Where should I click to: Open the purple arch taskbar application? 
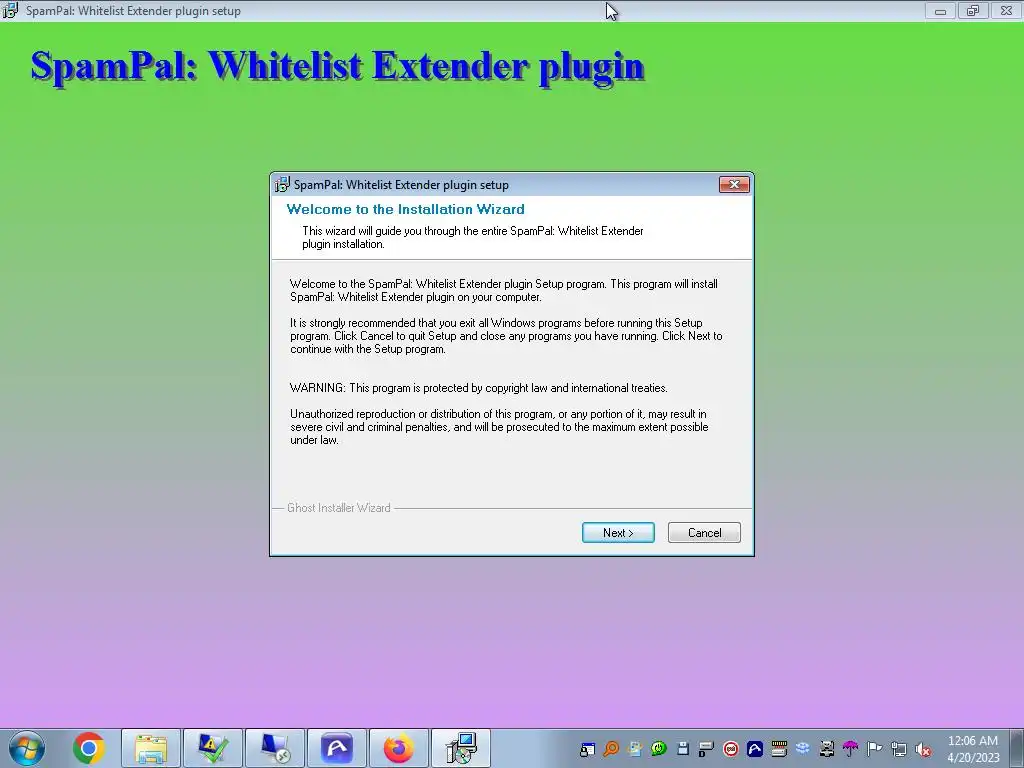(x=337, y=748)
